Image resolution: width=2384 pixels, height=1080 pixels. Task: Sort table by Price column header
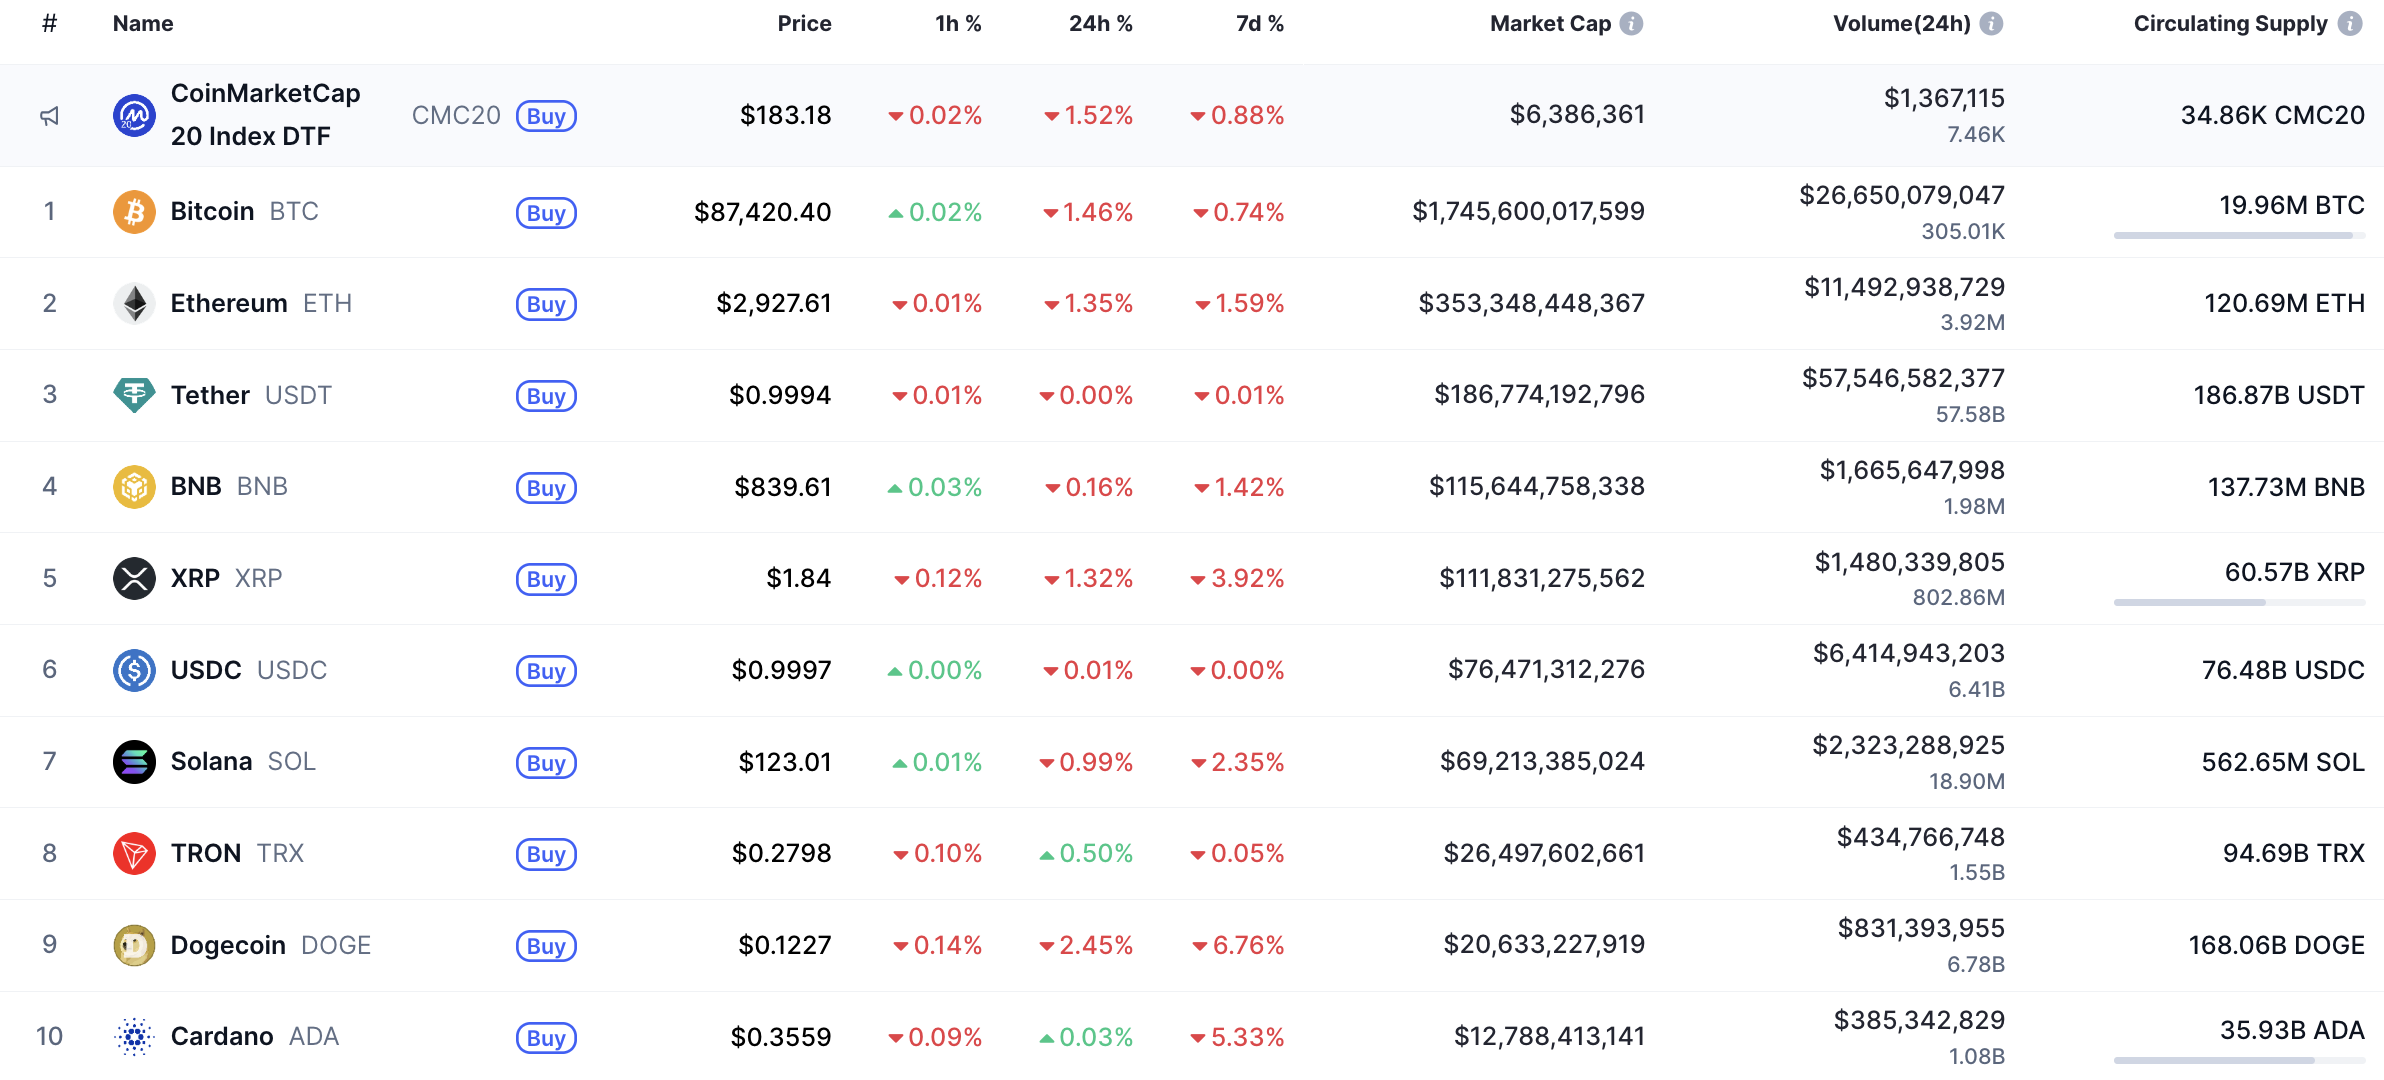click(804, 24)
